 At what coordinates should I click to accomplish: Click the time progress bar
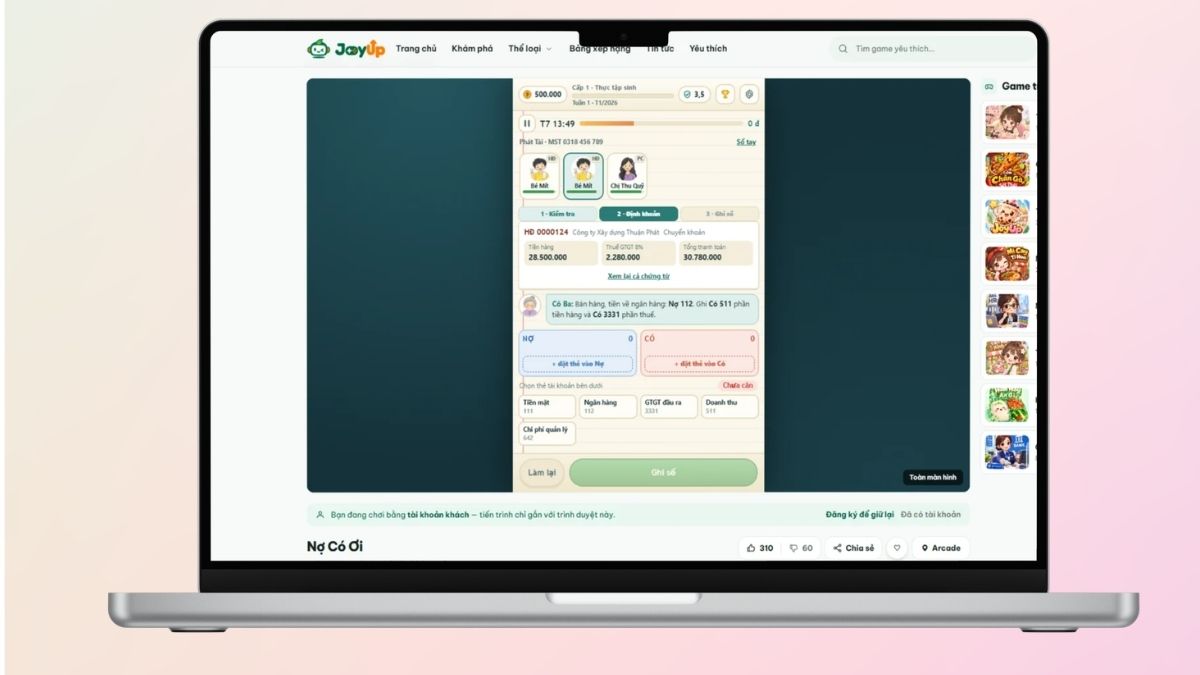661,124
